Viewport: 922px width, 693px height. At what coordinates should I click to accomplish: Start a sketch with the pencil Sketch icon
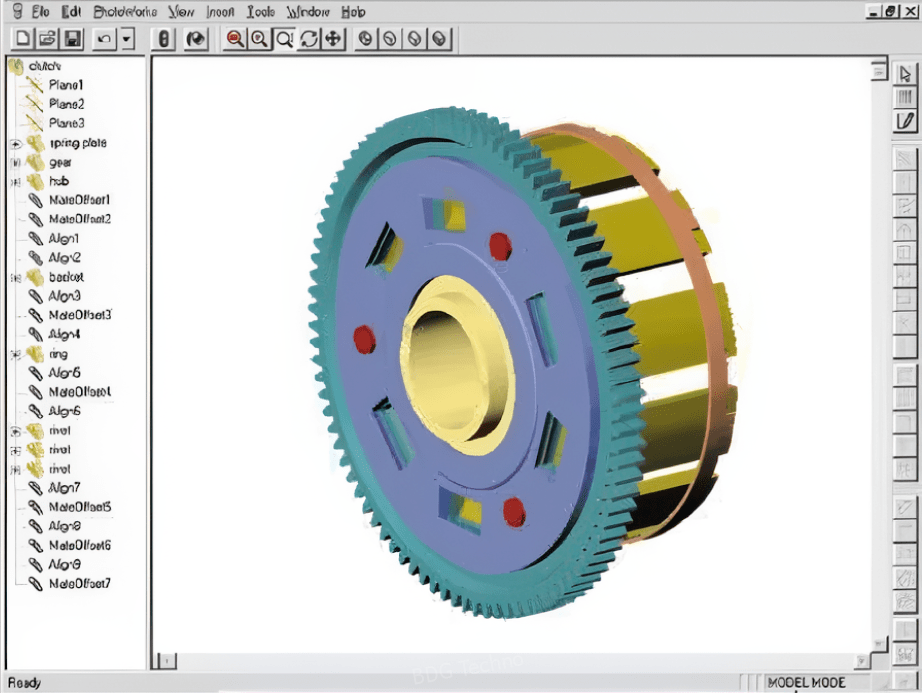point(905,121)
